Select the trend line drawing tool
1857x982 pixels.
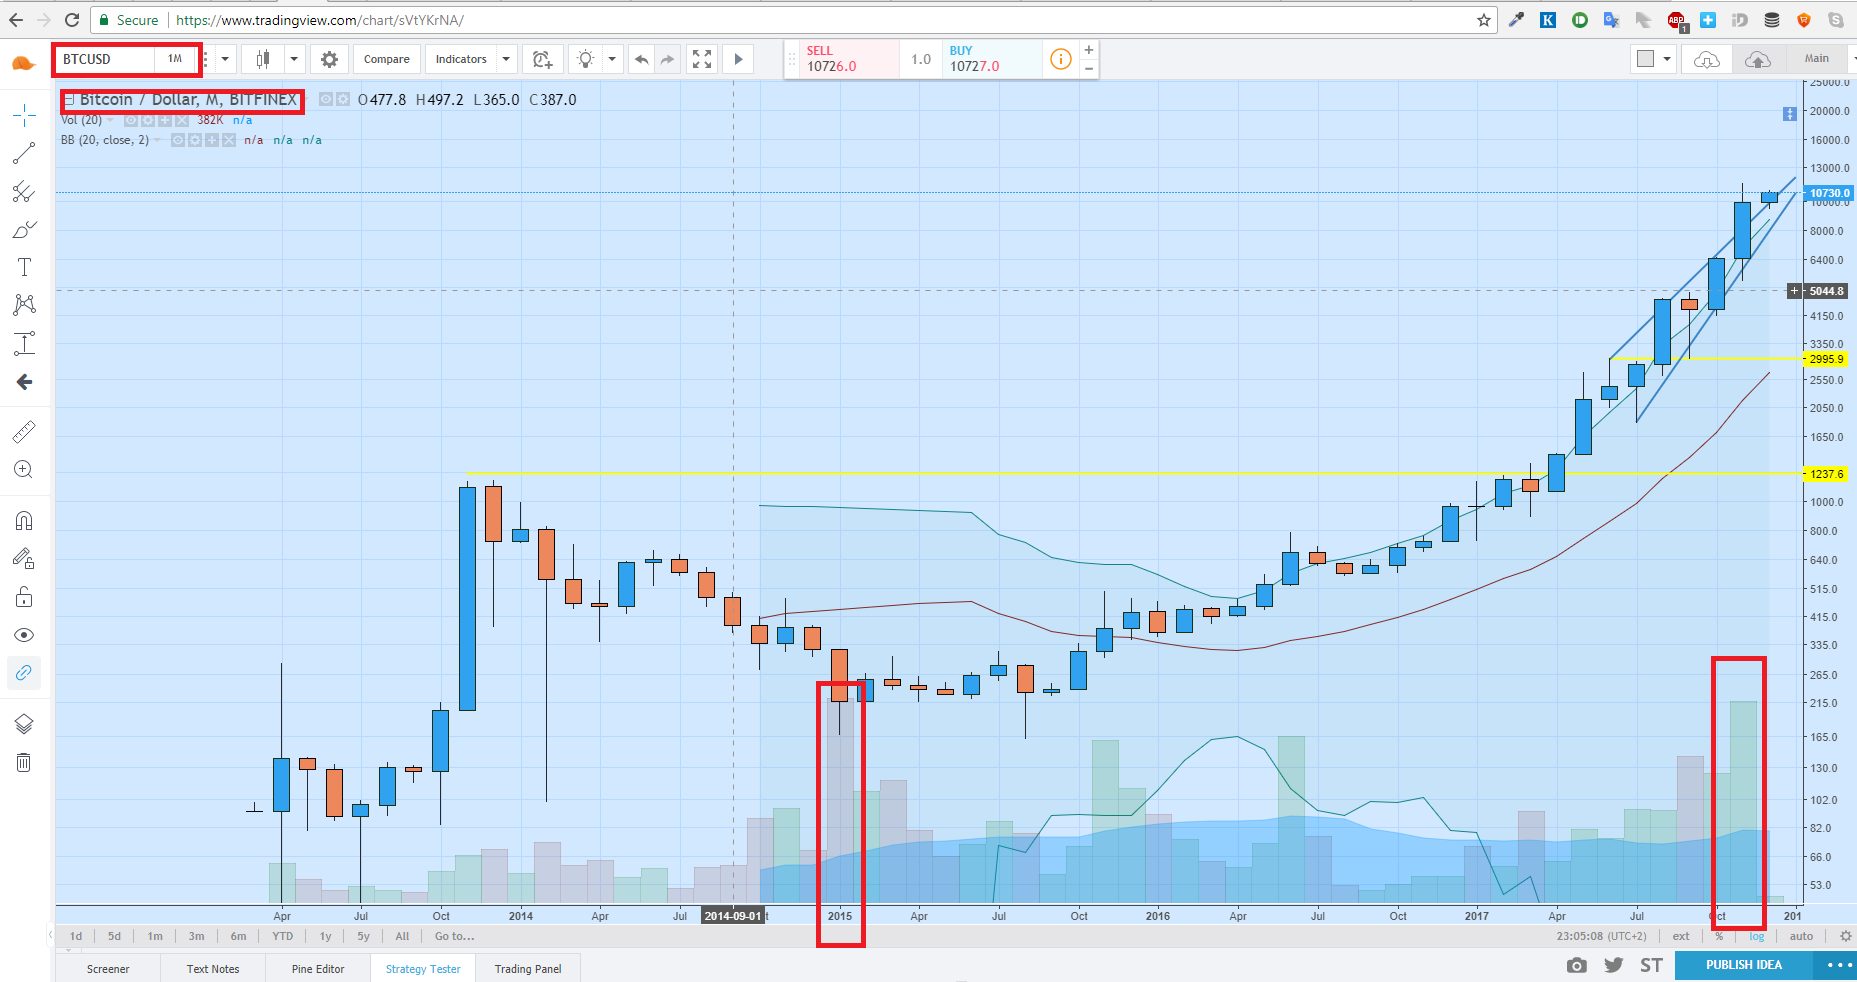[x=24, y=153]
